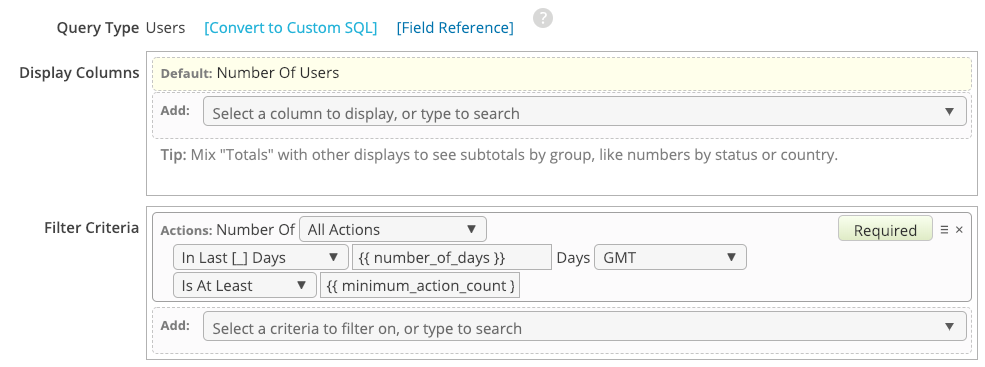Open the filter criteria selection dropdown
Viewport: 985px width, 367px height.
click(x=584, y=327)
